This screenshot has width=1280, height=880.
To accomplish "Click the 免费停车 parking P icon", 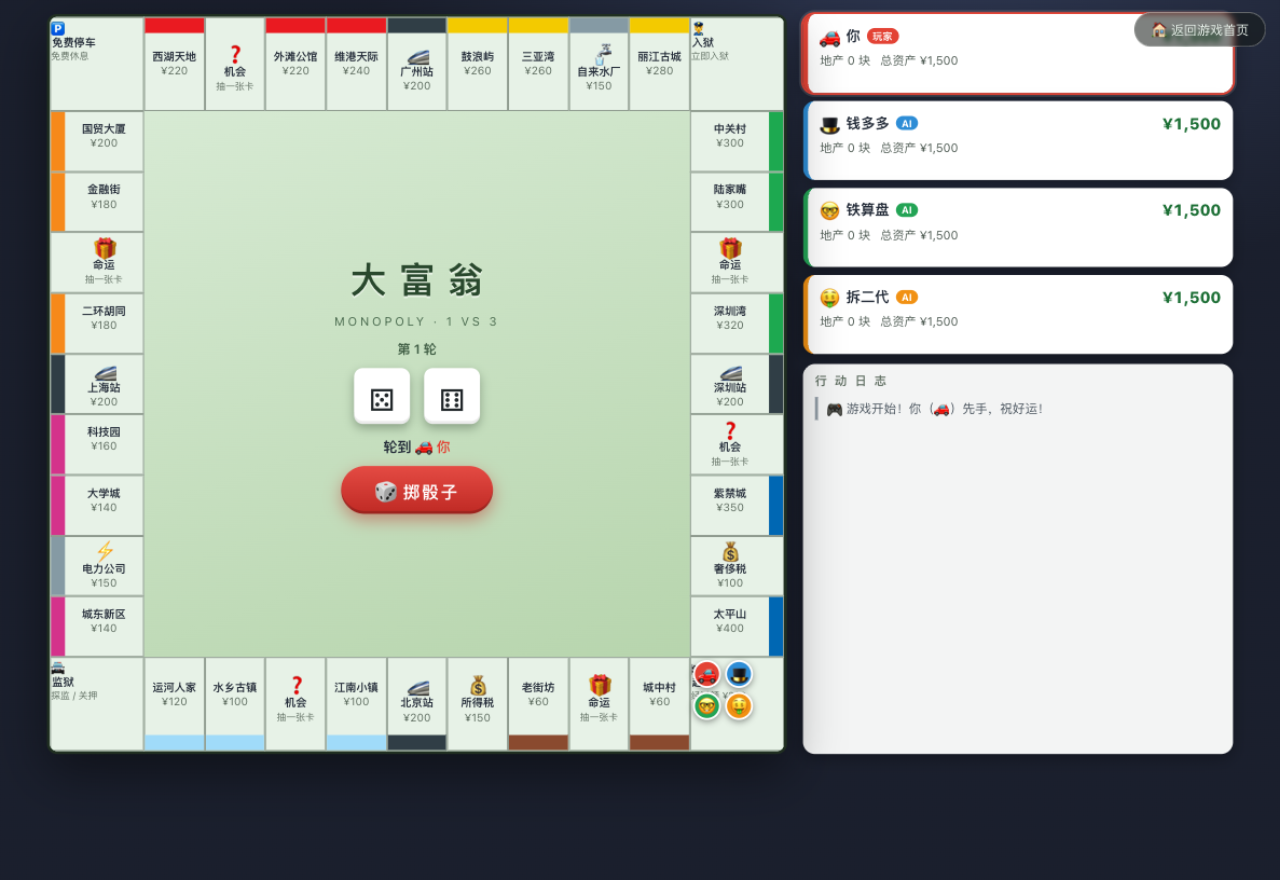I will click(58, 29).
